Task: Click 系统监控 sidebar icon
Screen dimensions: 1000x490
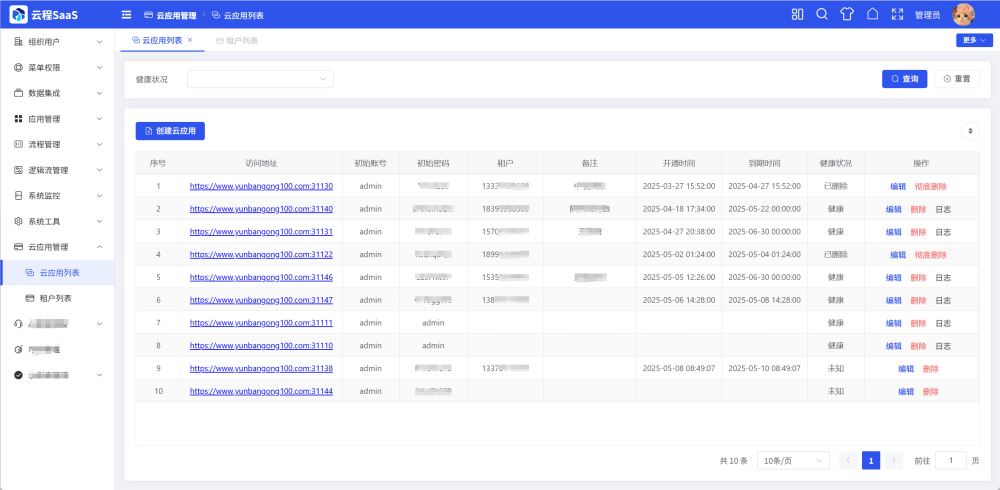Action: pyautogui.click(x=18, y=195)
